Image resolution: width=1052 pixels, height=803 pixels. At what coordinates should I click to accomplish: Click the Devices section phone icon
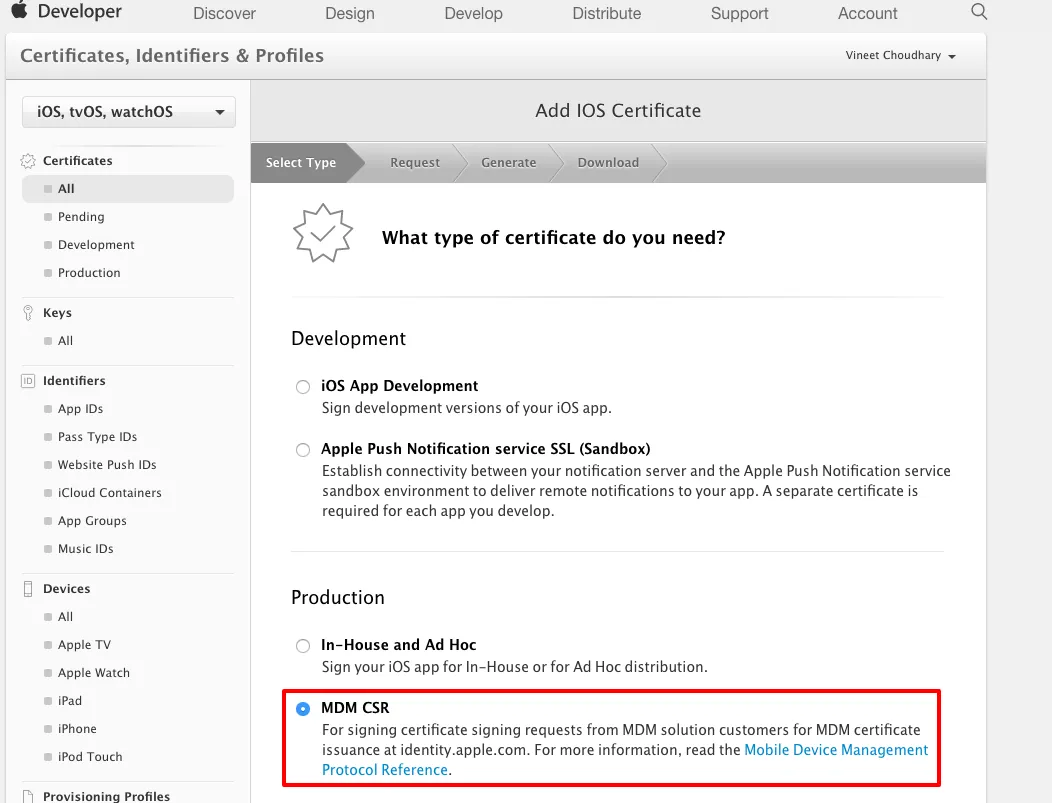[28, 589]
